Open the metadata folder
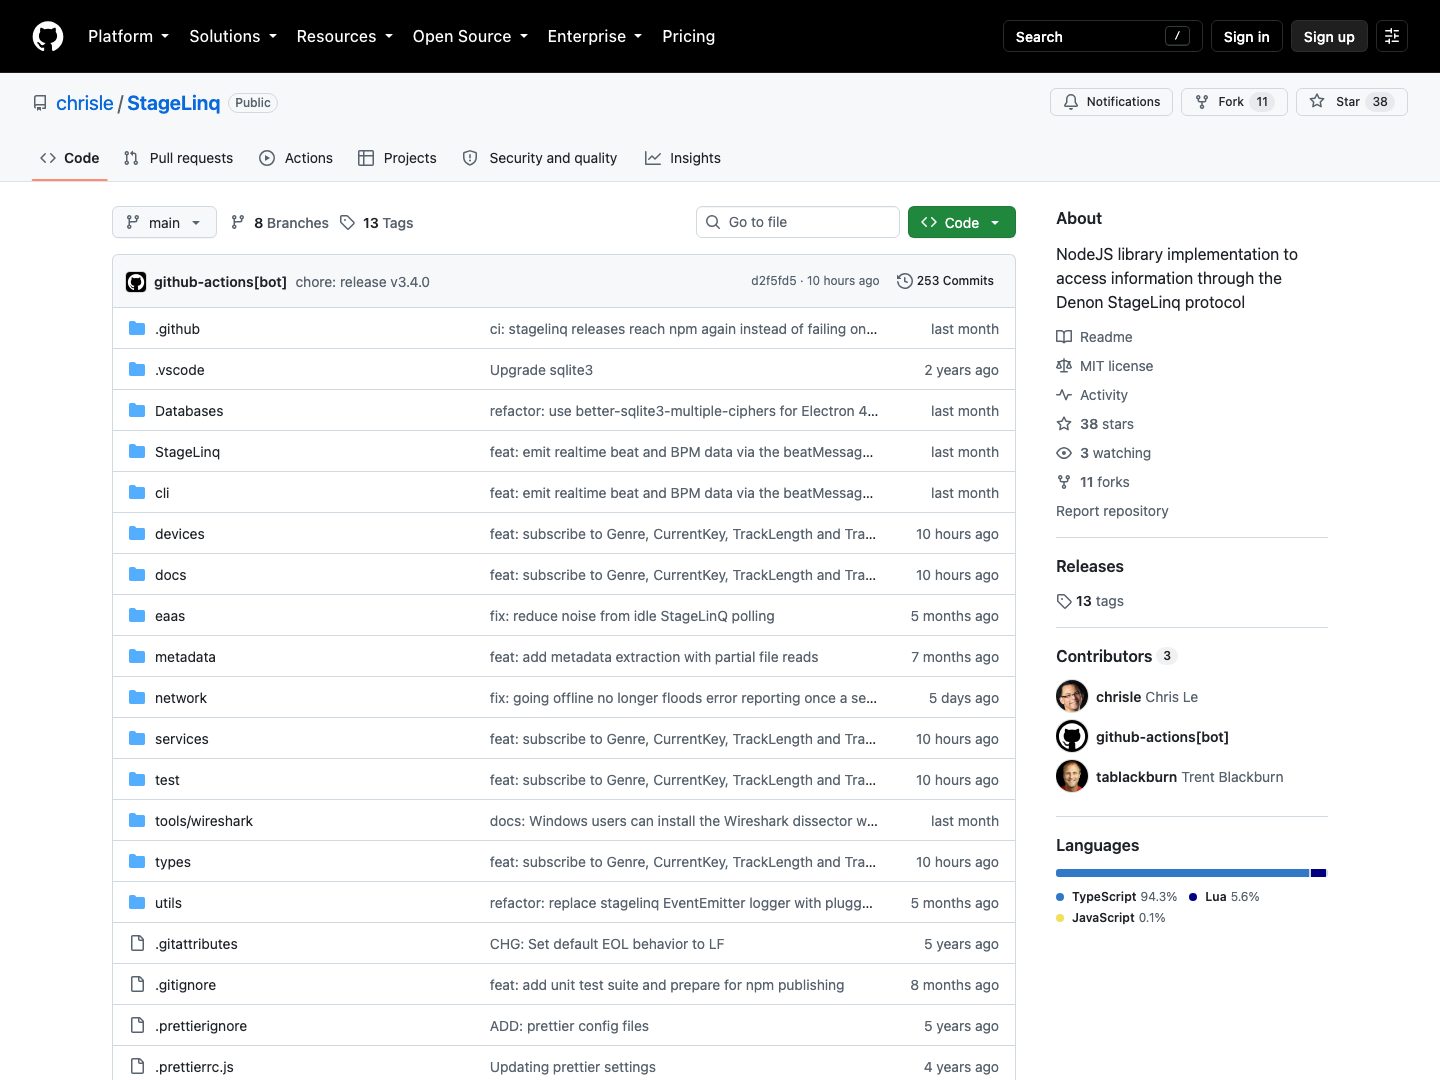The image size is (1440, 1080). point(185,657)
